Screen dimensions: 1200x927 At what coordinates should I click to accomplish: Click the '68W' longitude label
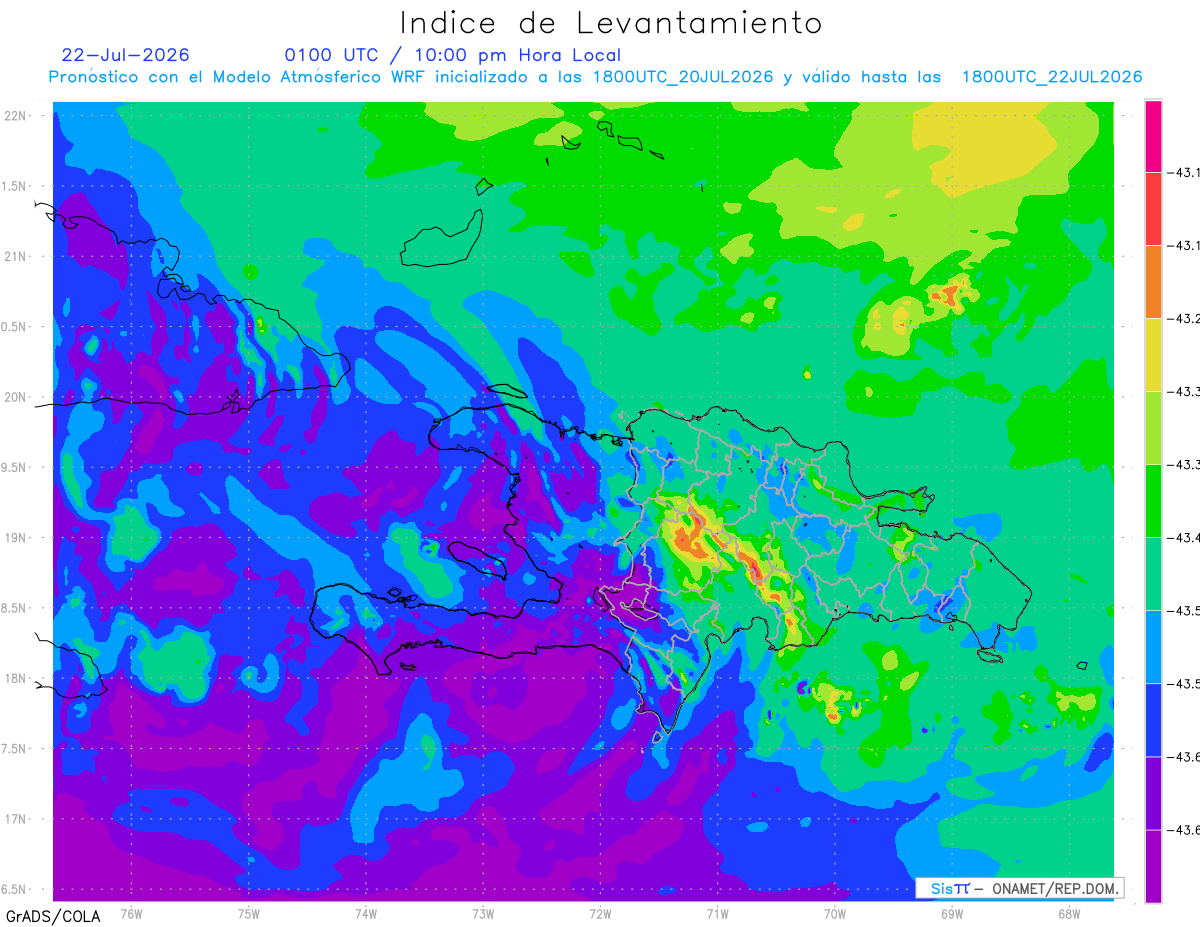click(1069, 913)
